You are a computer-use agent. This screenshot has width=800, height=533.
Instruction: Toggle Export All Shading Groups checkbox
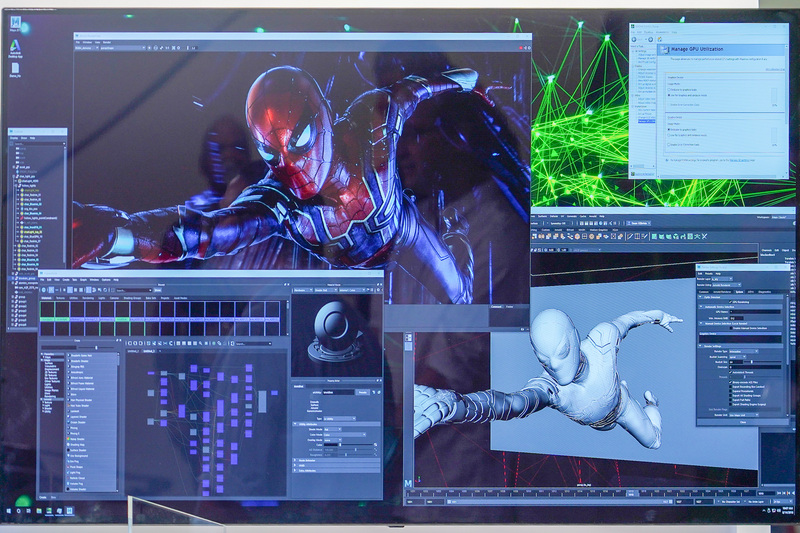(731, 395)
